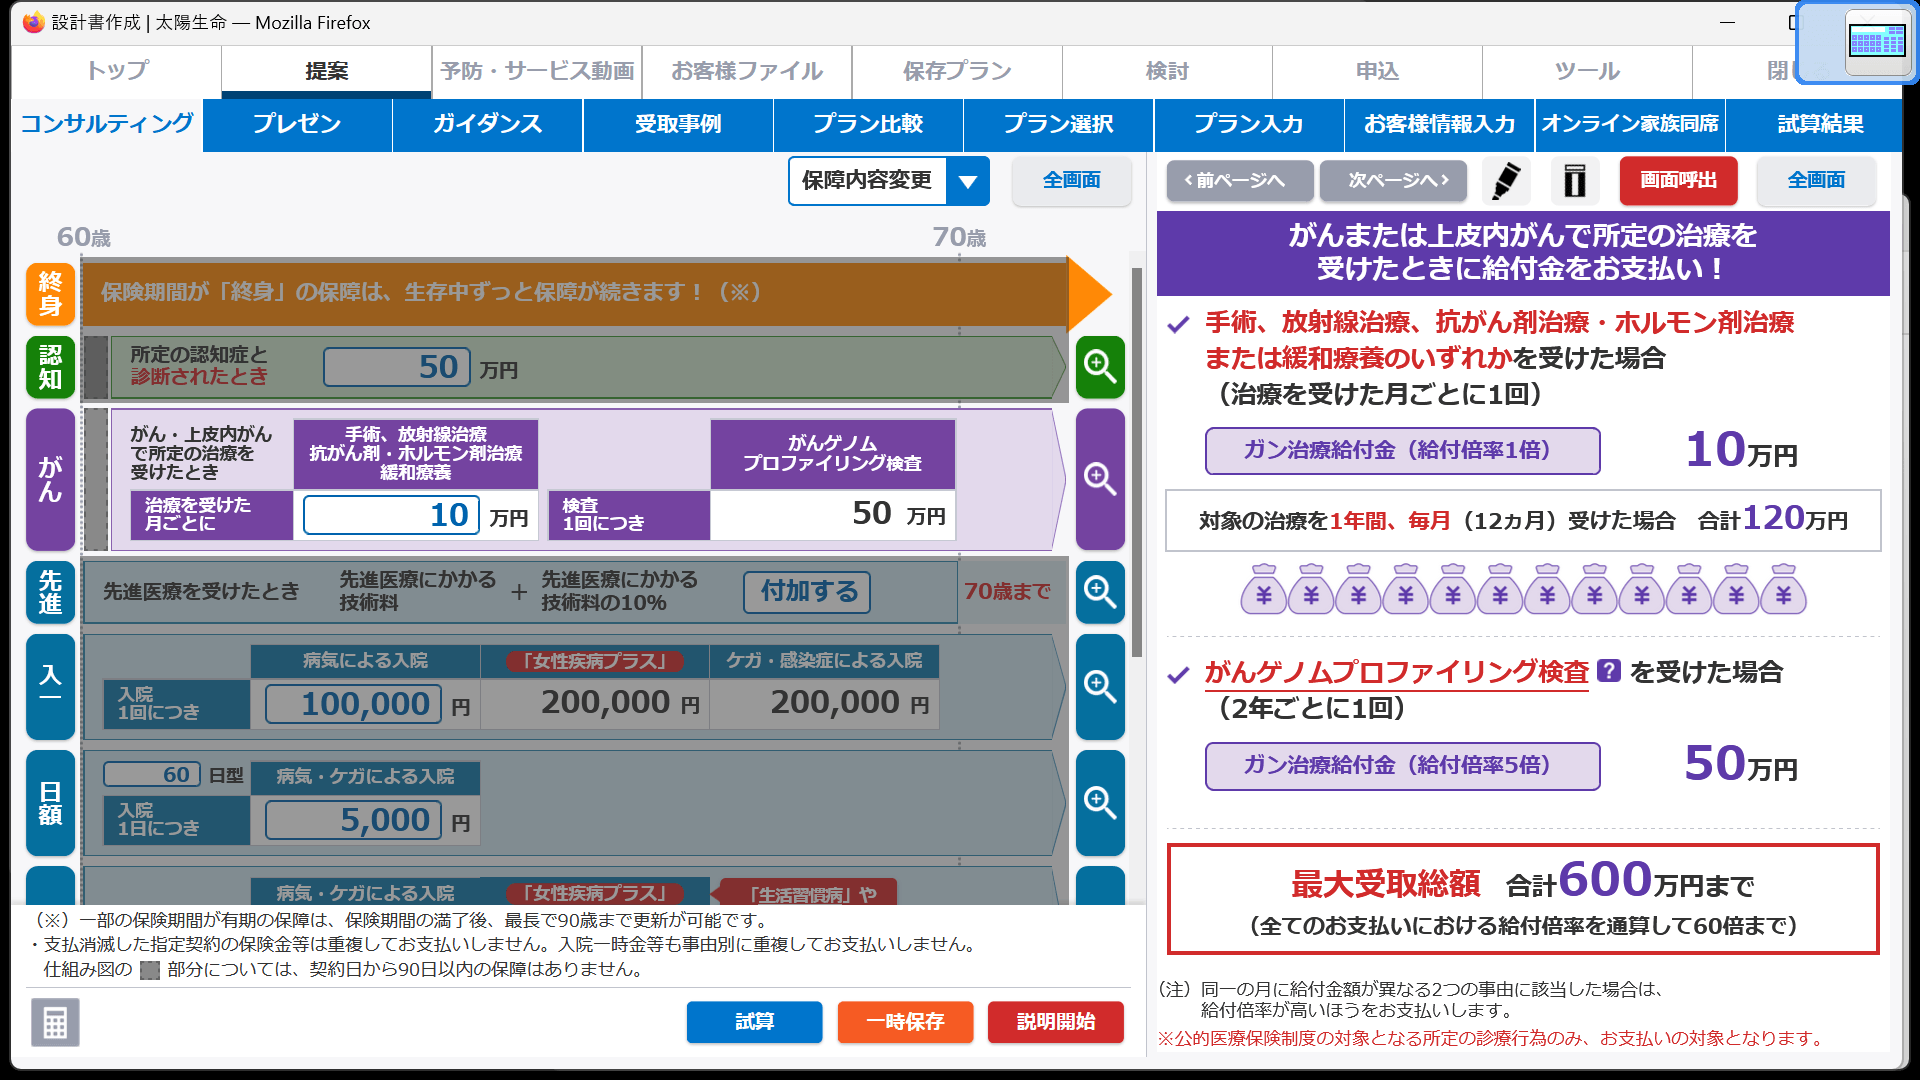This screenshot has width=1920, height=1080.
Task: Open the お客様ファイル top tab
Action: click(x=746, y=71)
